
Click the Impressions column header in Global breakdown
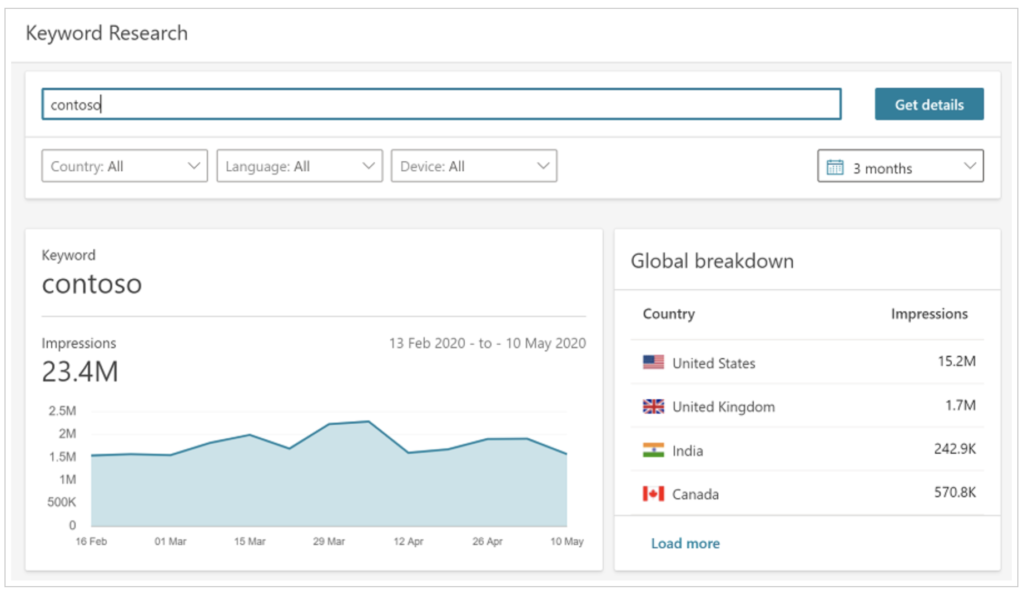pyautogui.click(x=929, y=314)
